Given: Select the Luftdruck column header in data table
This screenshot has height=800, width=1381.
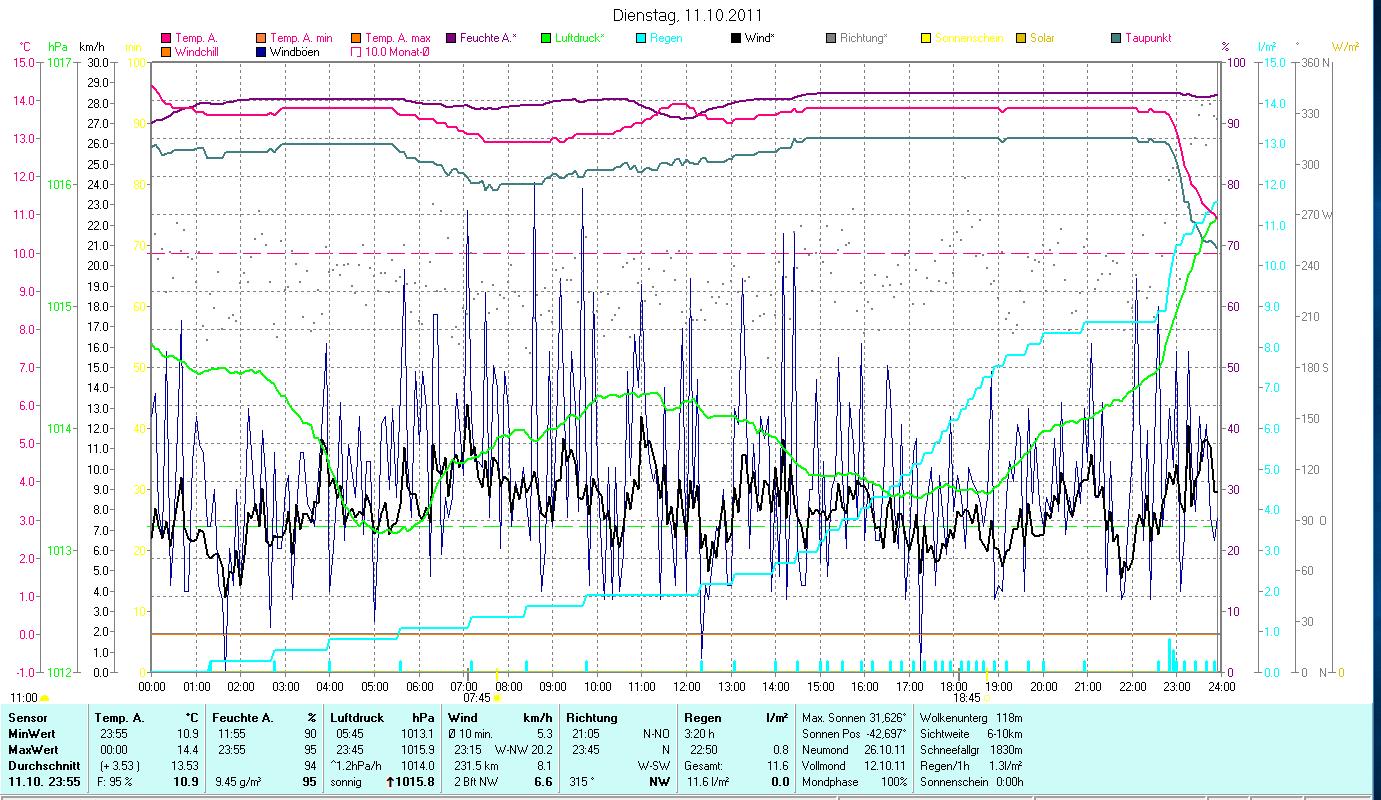Looking at the screenshot, I should [x=357, y=718].
